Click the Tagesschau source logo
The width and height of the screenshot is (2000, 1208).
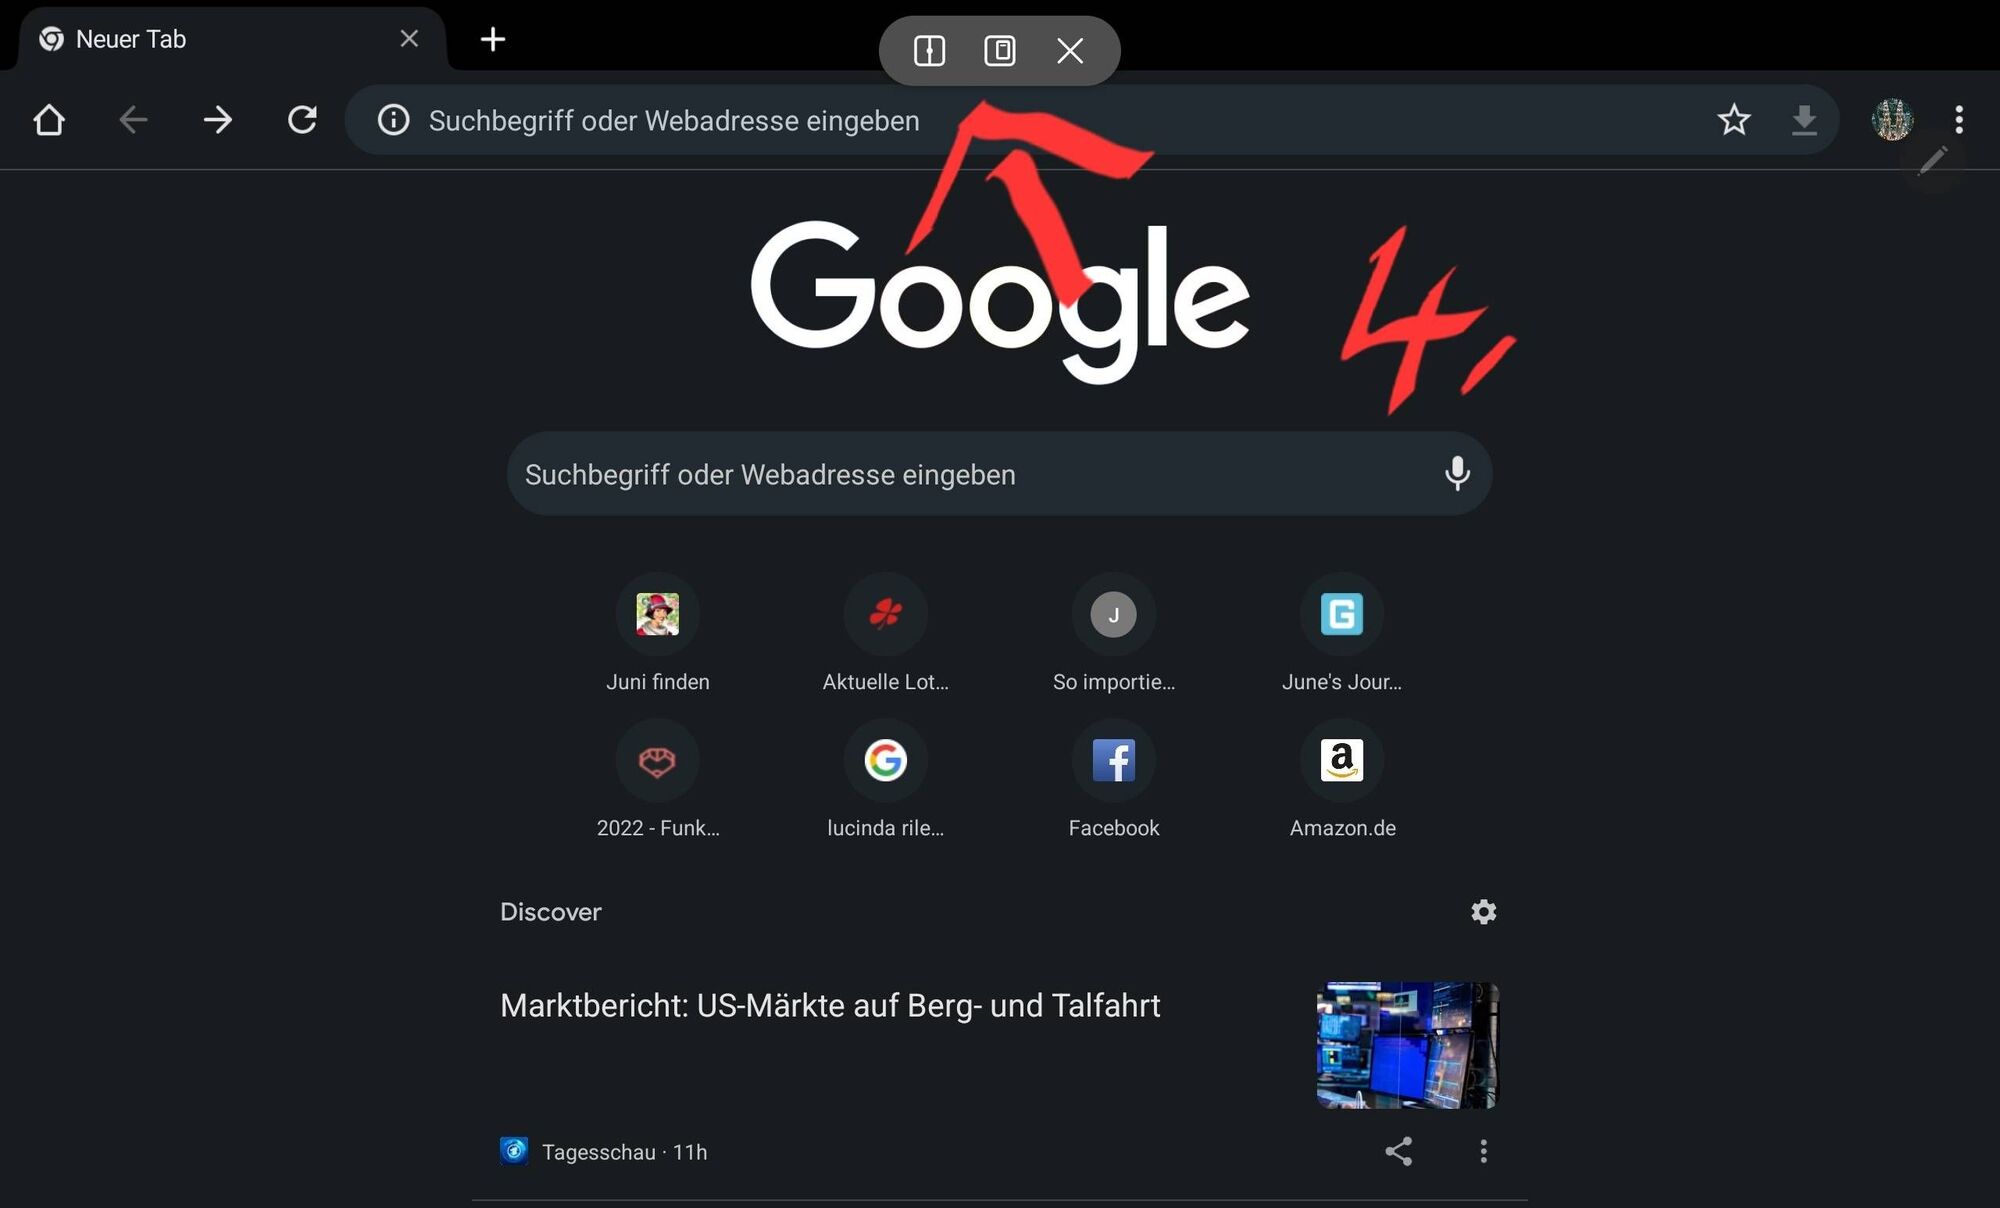(514, 1151)
